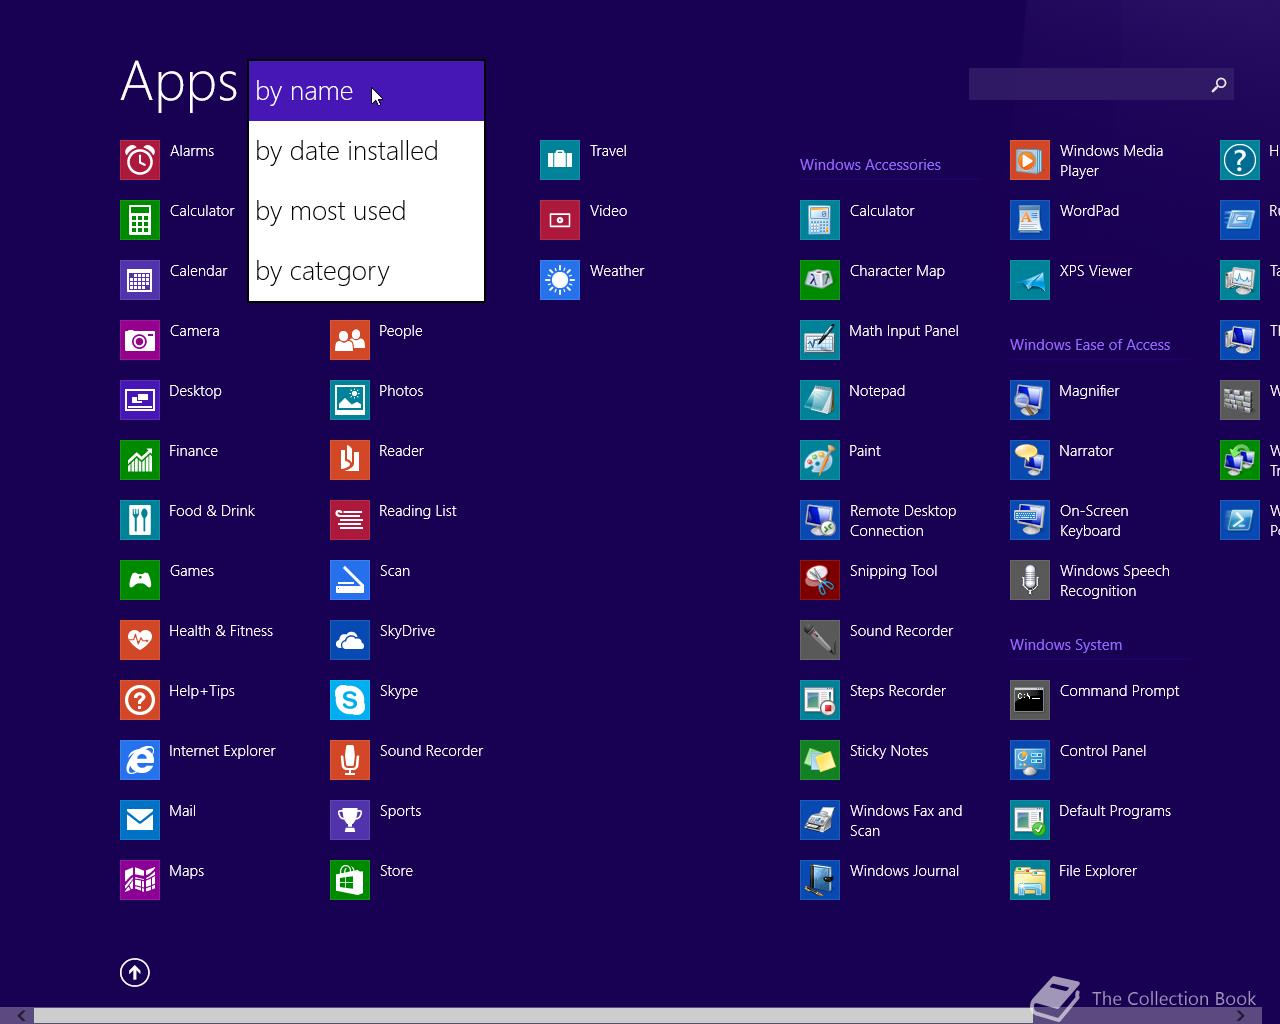Image resolution: width=1280 pixels, height=1024 pixels.
Task: Open the Alarms app icon
Action: 140,160
